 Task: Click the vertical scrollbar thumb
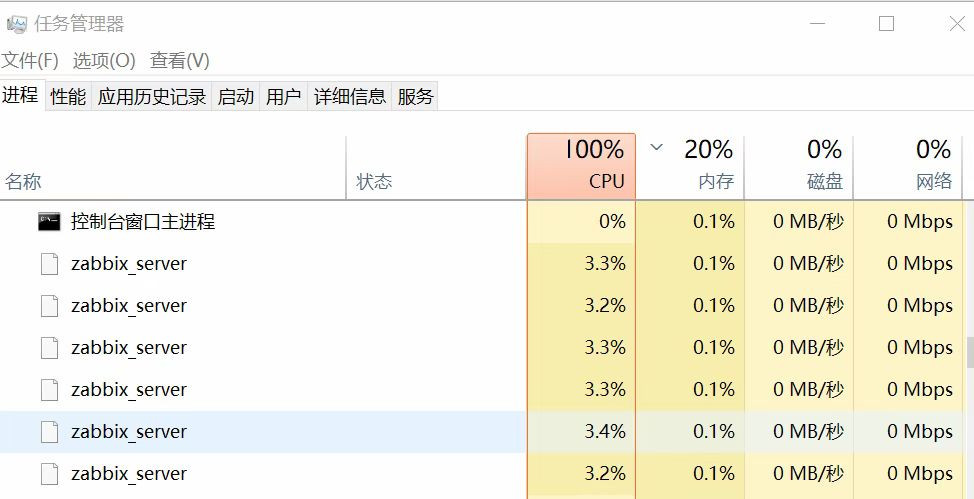968,352
